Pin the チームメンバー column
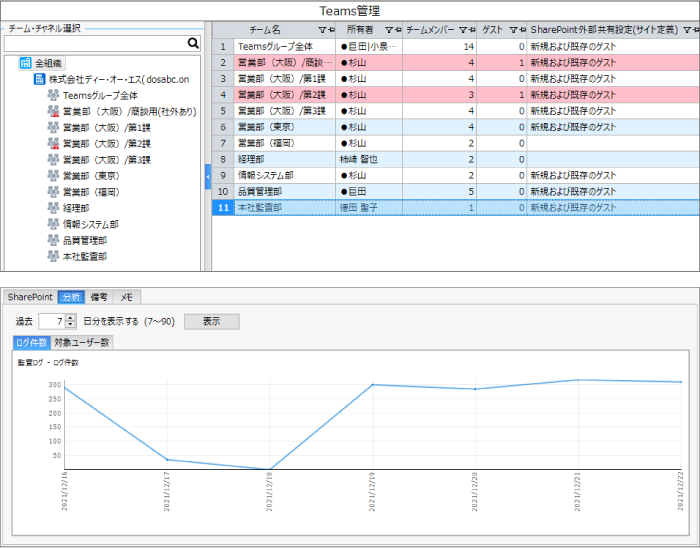The image size is (700, 548). 472,30
